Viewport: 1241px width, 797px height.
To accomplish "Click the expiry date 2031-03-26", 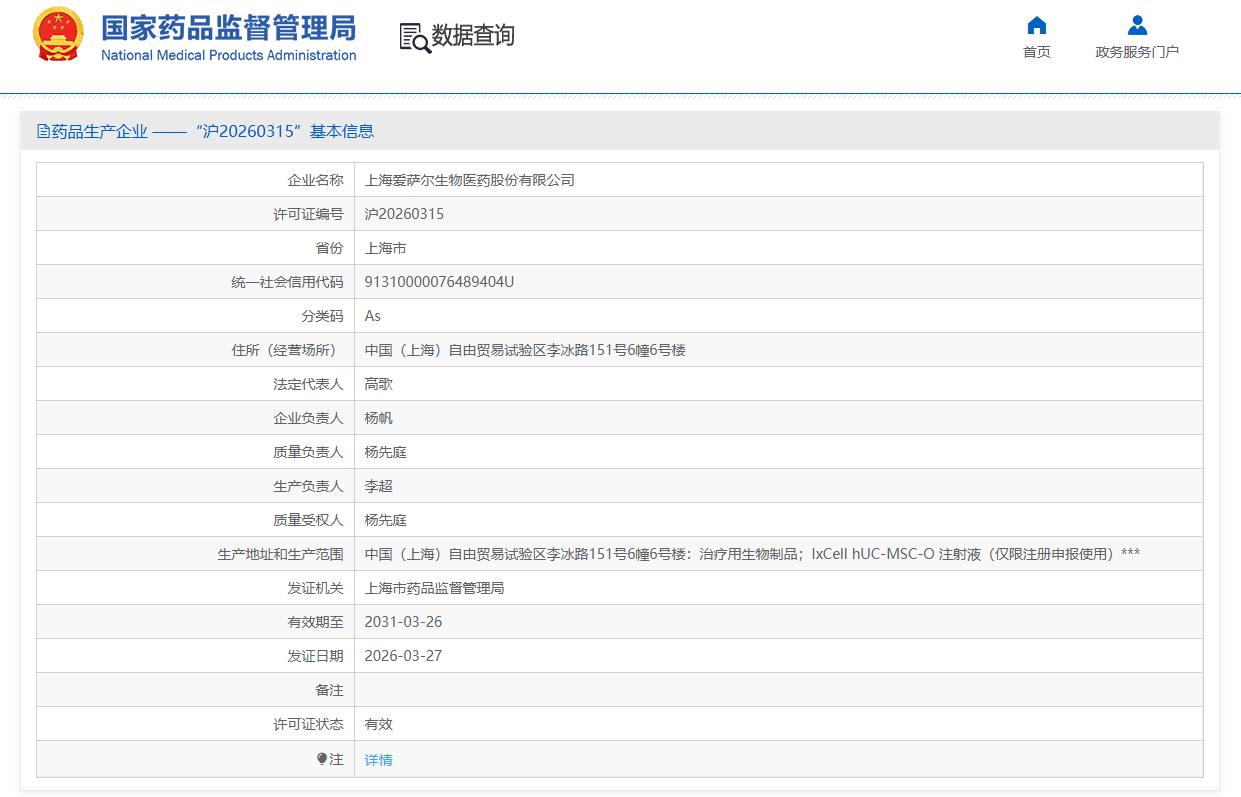I will (x=403, y=622).
